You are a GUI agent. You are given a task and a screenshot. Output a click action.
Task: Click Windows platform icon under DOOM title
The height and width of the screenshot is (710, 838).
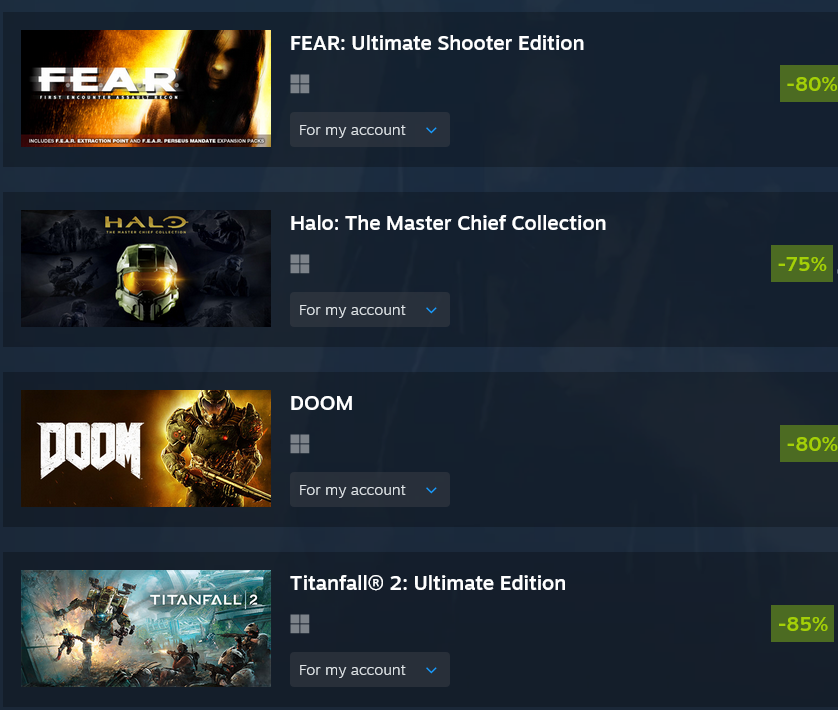300,444
